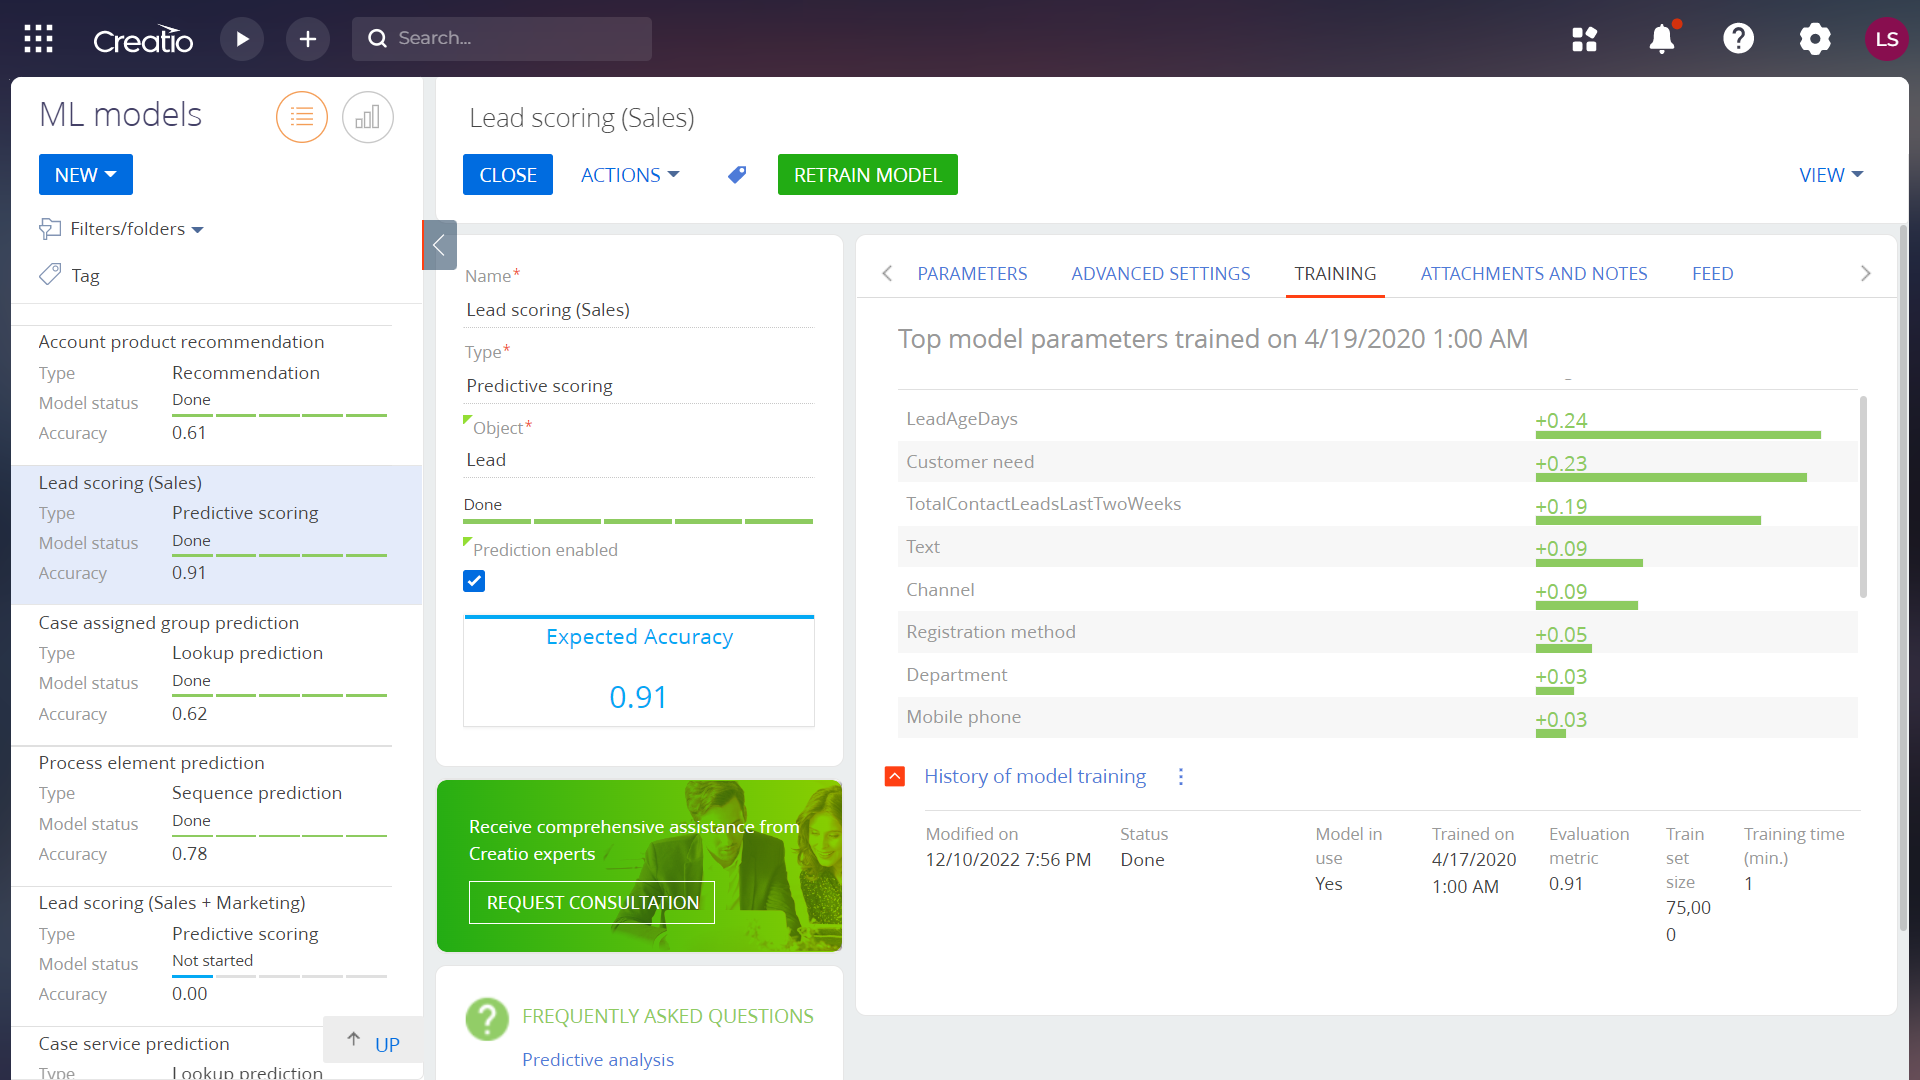
Task: Open the three-dot menu near History of model training
Action: [x=1181, y=777]
